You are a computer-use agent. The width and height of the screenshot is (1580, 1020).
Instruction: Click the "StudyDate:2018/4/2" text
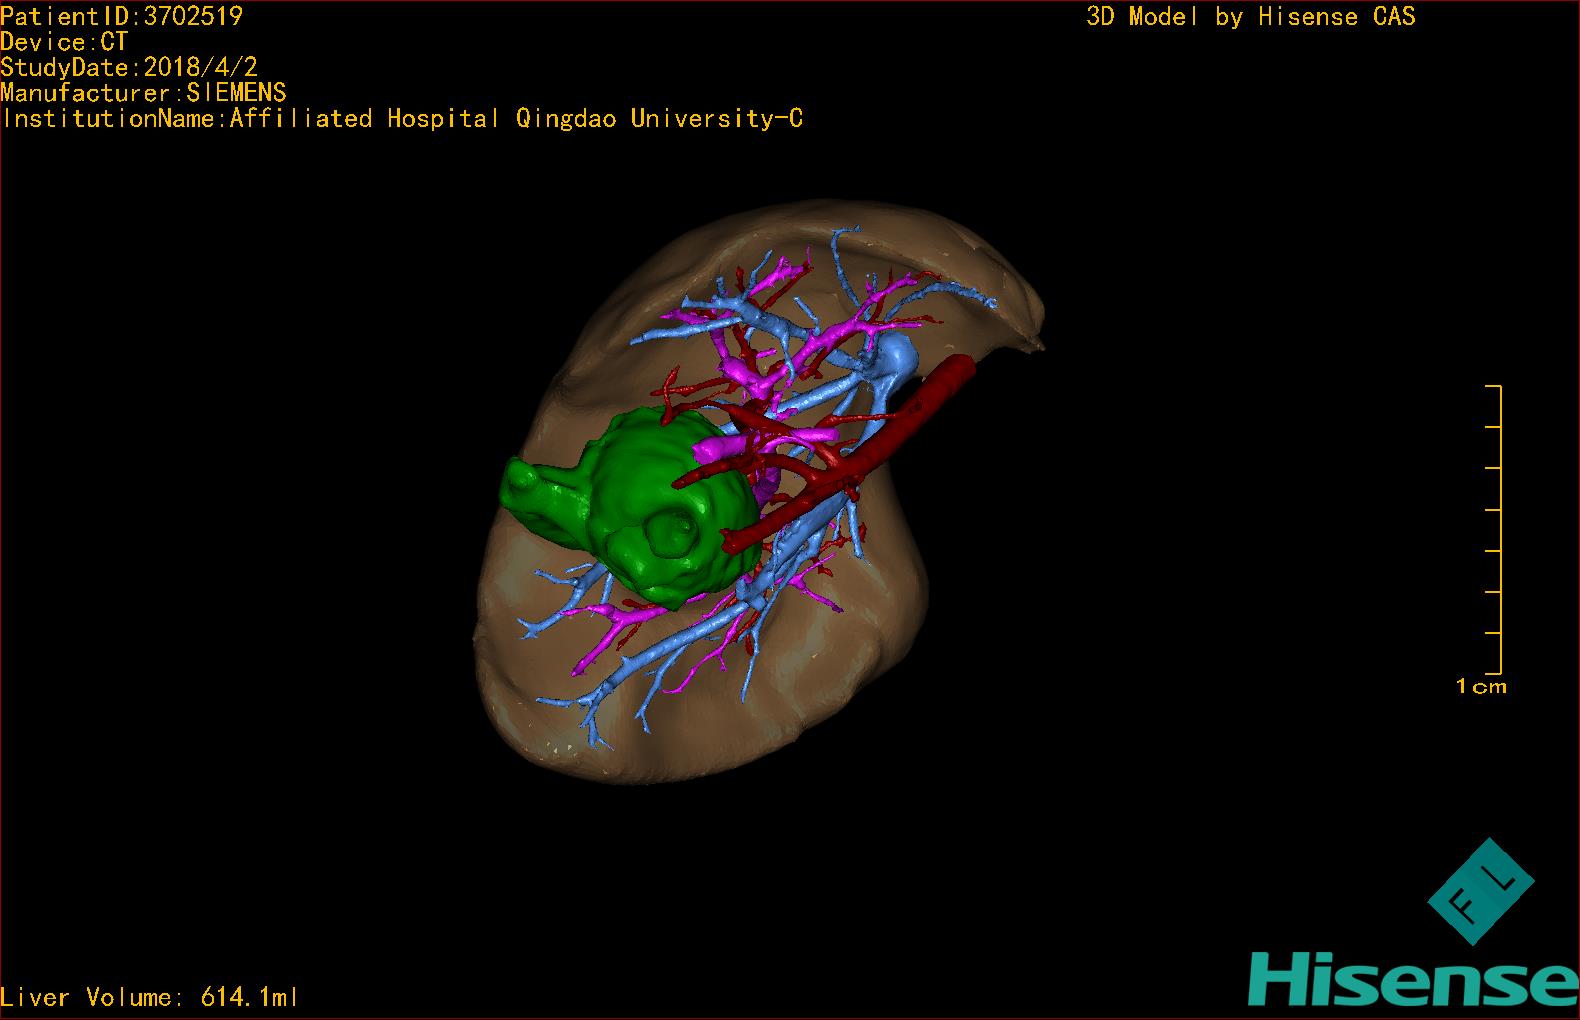129,67
